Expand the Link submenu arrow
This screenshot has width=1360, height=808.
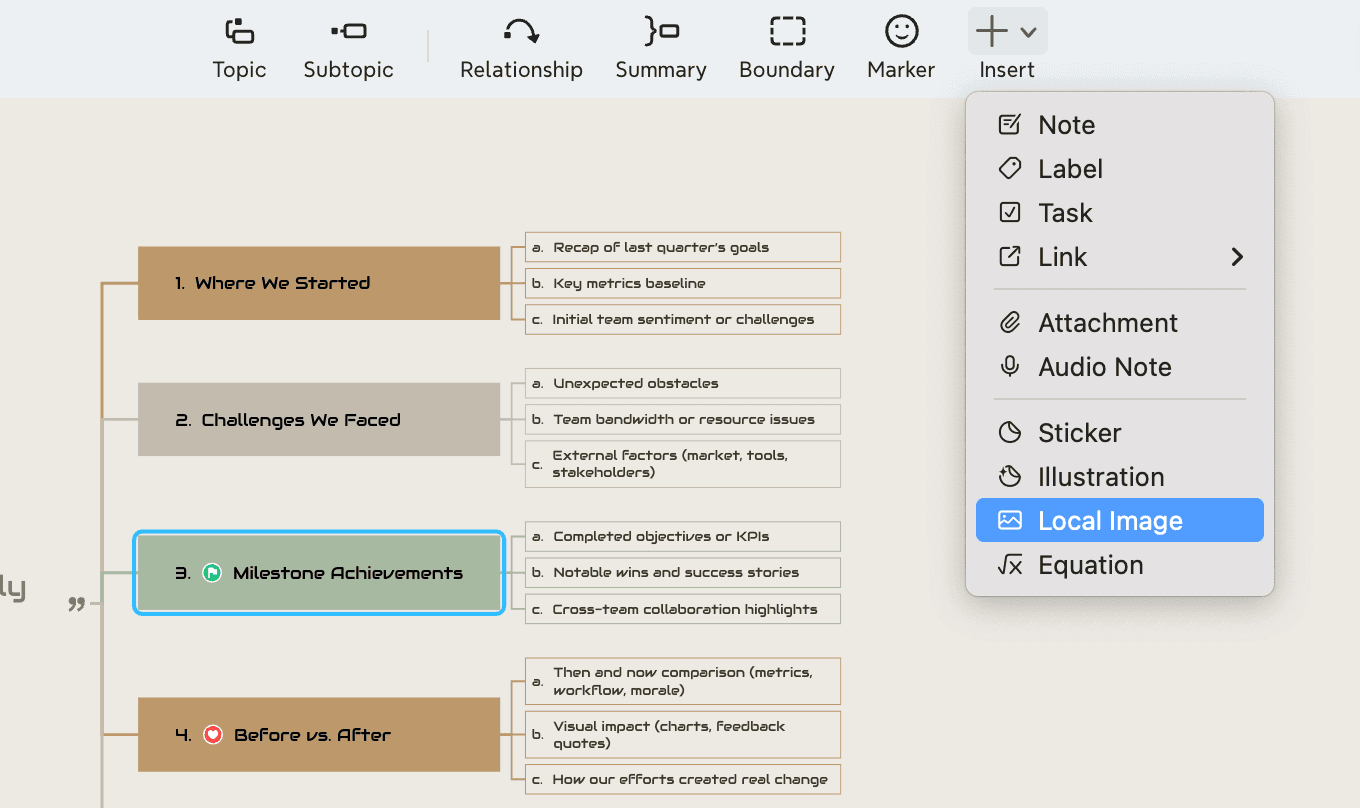pyautogui.click(x=1237, y=257)
